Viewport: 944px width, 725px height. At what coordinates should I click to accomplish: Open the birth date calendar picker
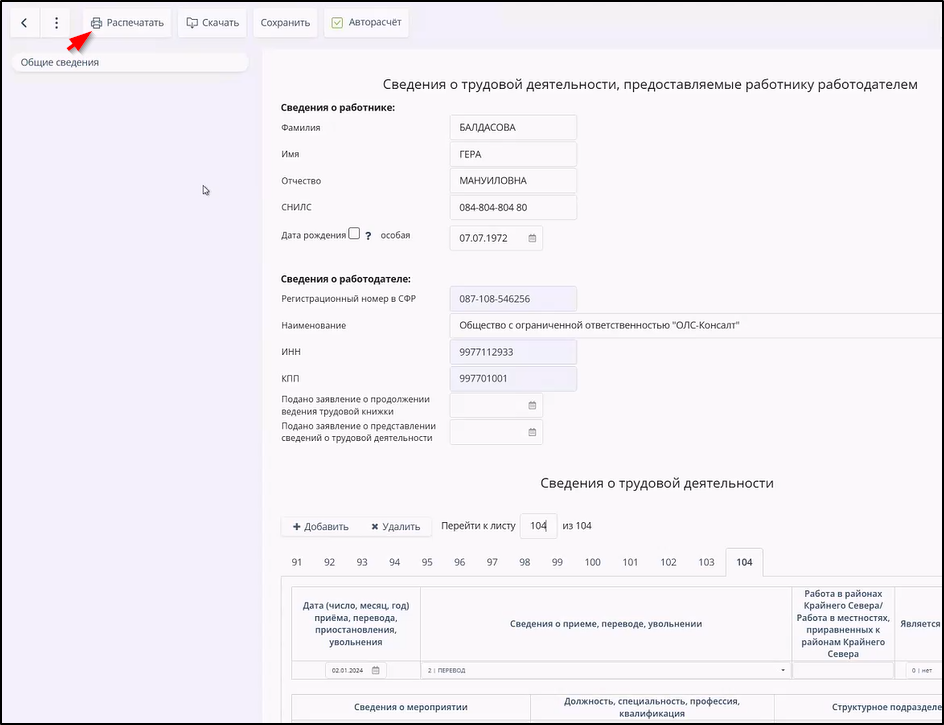532,239
